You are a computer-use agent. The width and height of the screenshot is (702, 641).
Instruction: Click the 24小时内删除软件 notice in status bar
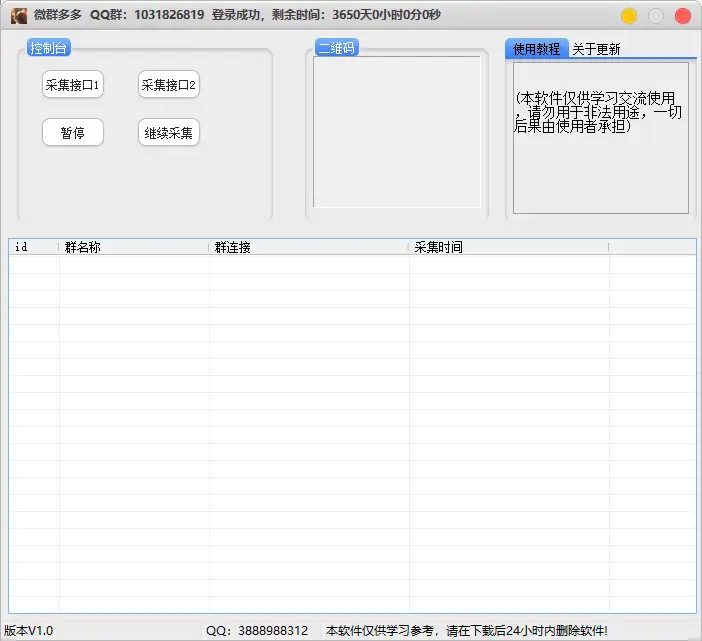pos(467,631)
